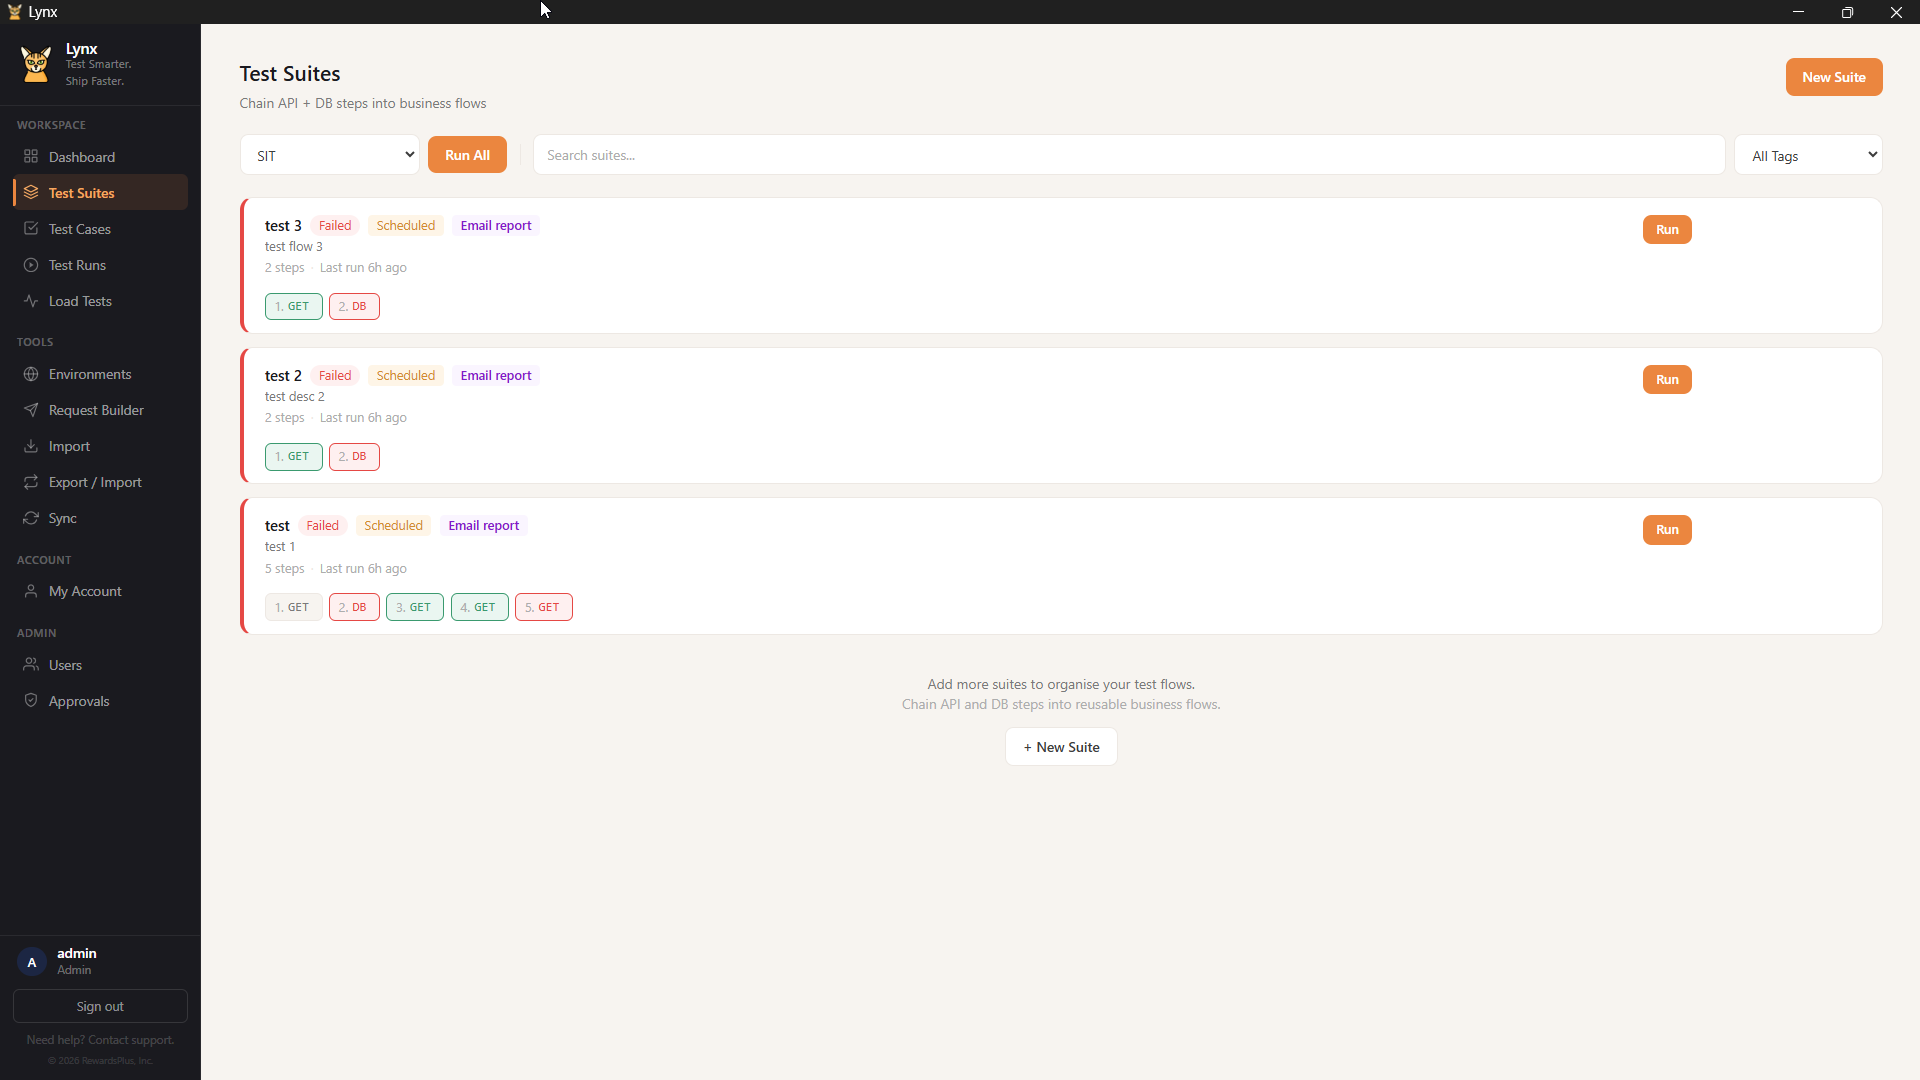Click the Search suites input field

pos(1128,155)
